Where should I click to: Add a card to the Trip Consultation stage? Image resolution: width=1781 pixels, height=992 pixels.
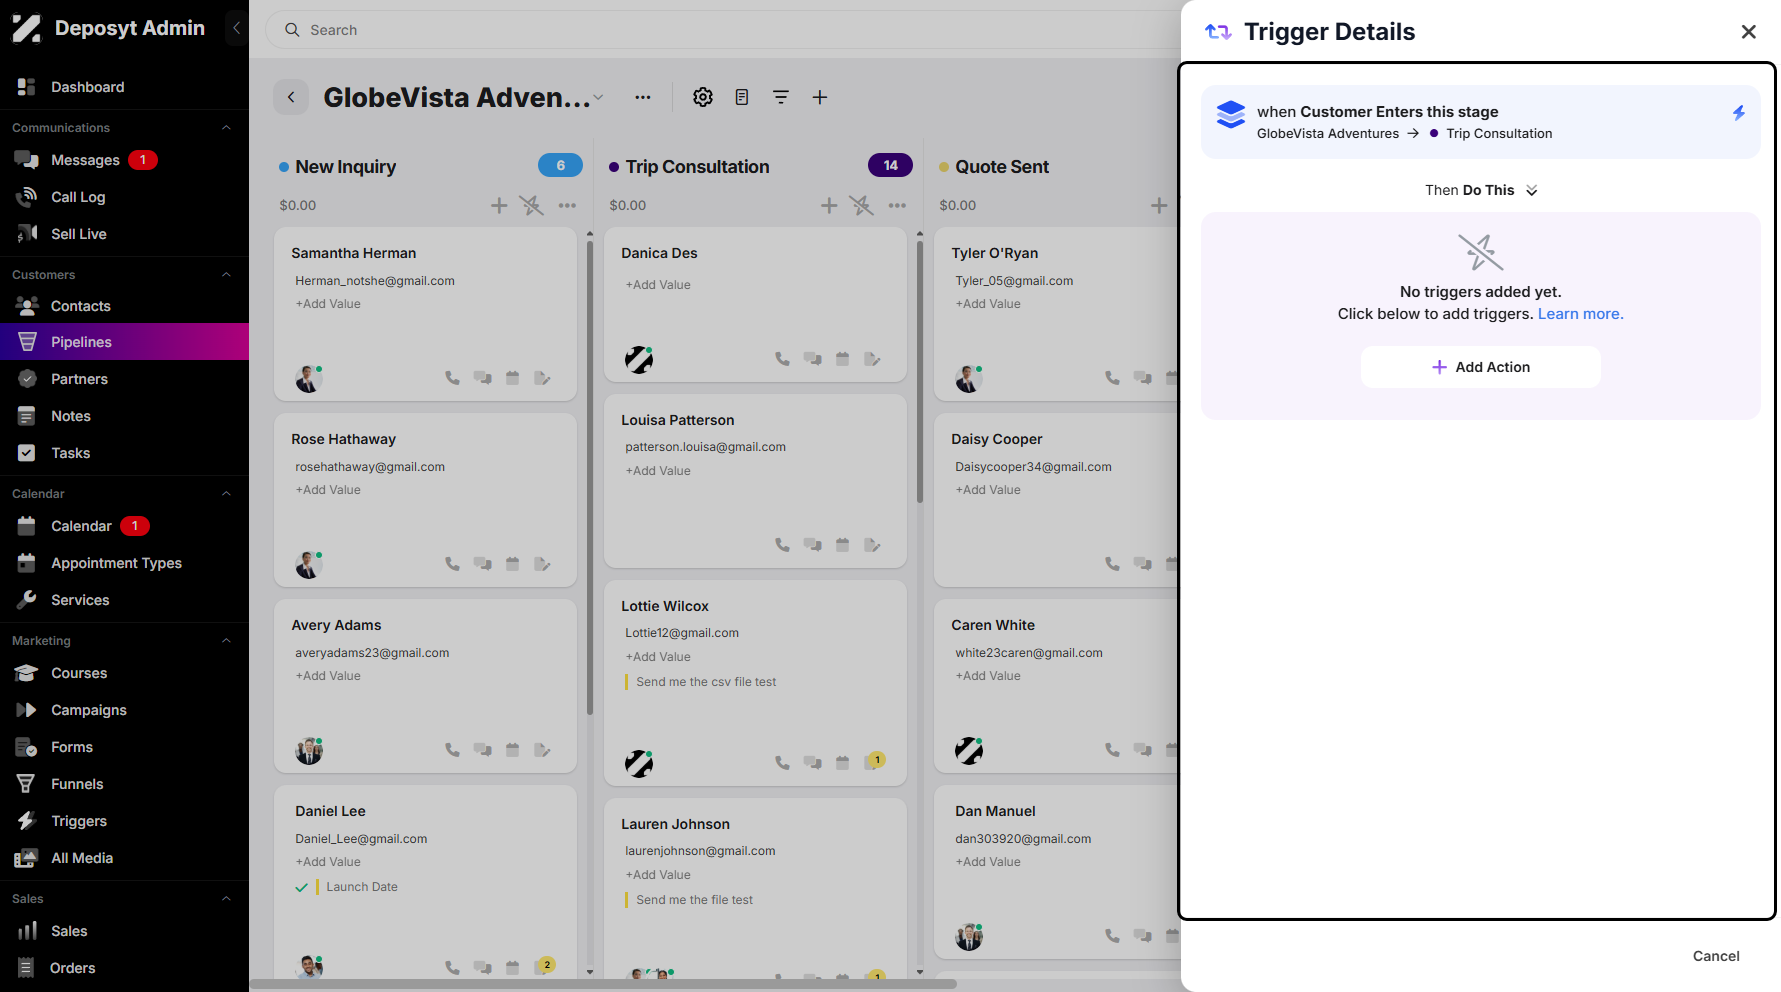pos(829,205)
